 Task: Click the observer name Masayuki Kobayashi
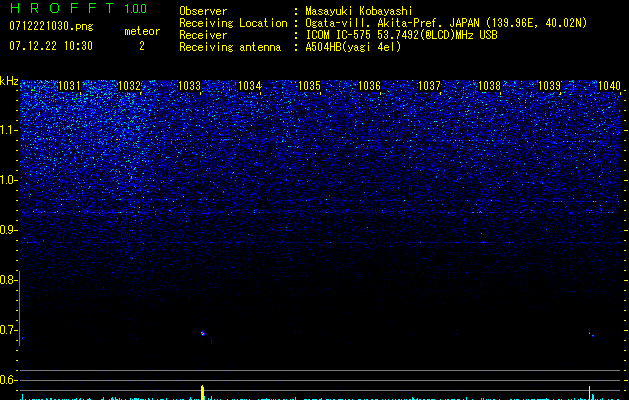coord(359,11)
